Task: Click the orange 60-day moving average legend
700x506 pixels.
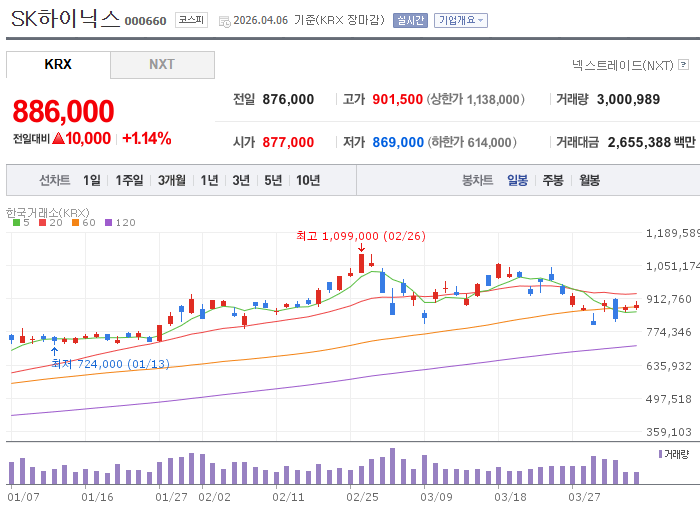Action: [84, 222]
